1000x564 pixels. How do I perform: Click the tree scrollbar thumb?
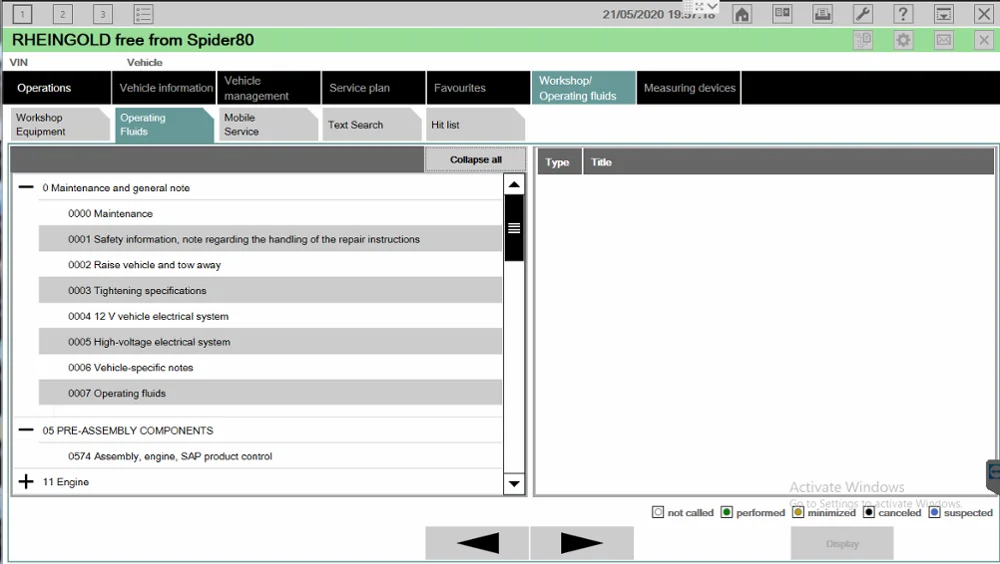click(x=514, y=228)
